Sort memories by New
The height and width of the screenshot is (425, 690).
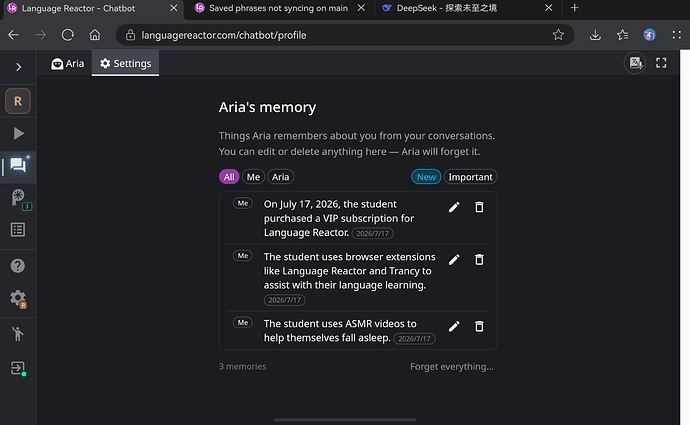(426, 177)
